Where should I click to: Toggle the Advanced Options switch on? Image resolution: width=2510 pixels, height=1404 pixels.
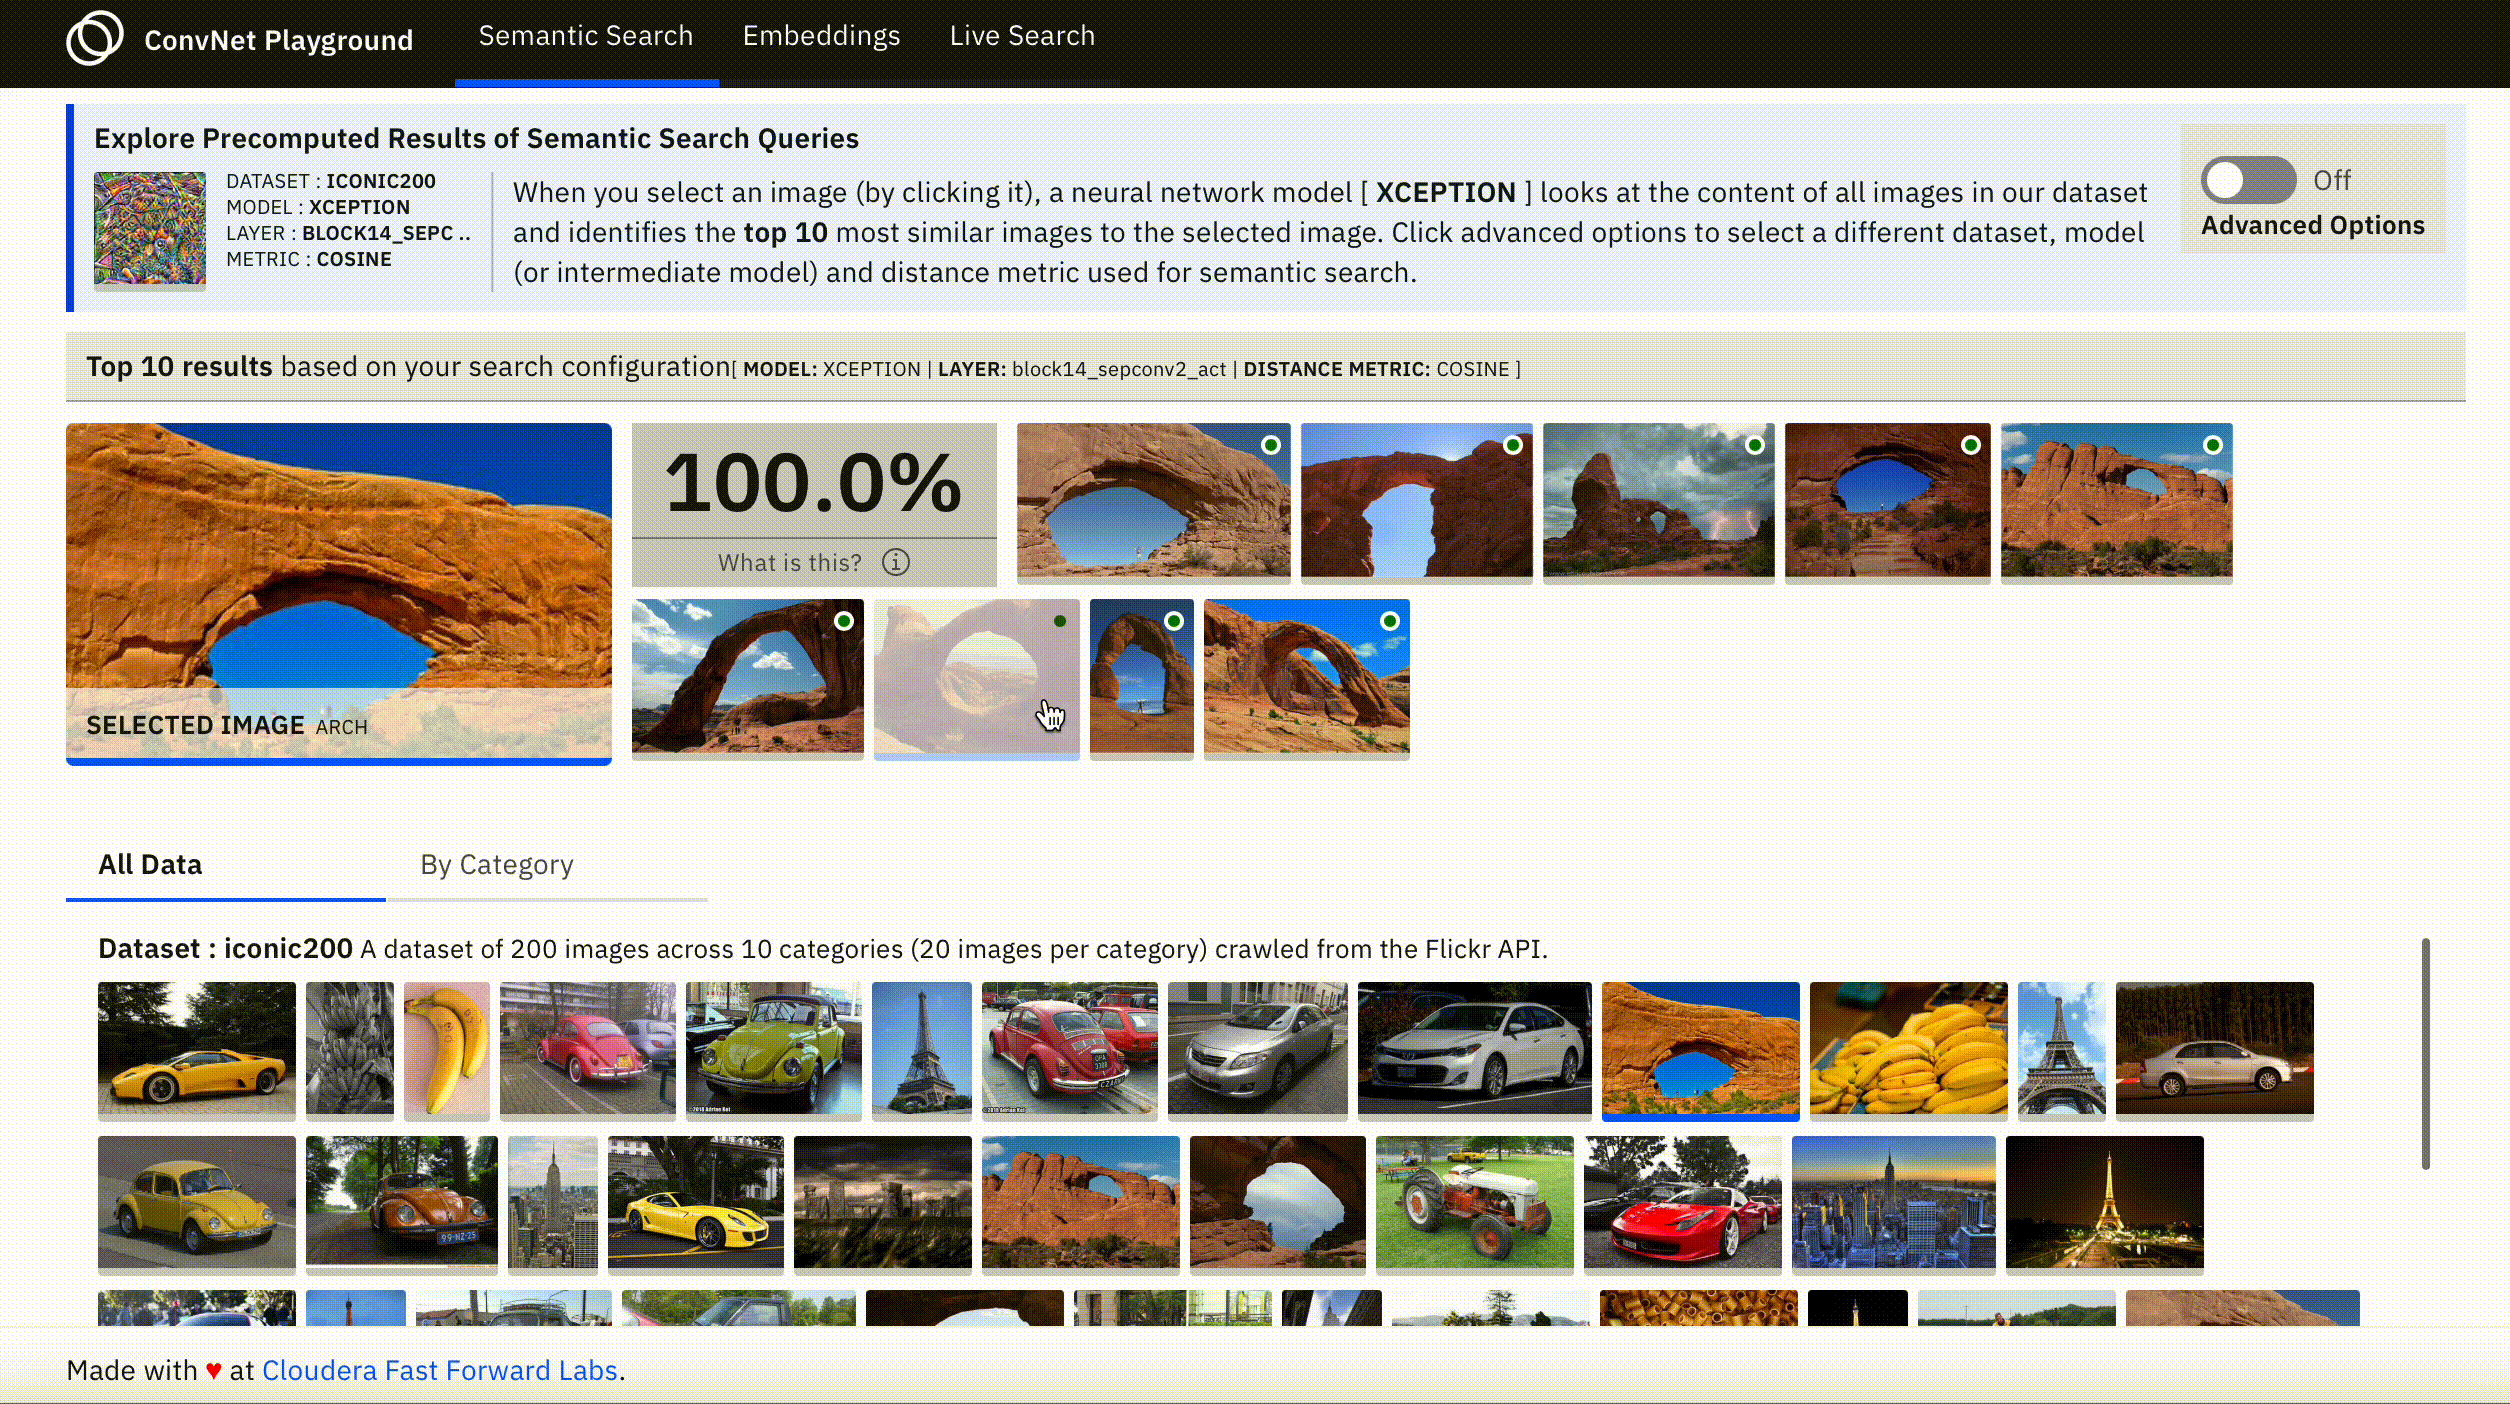tap(2247, 180)
